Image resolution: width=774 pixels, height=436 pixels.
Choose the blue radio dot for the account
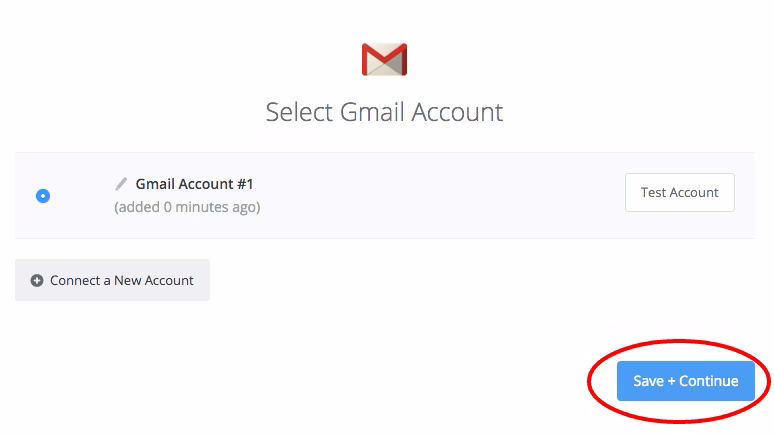coord(43,196)
